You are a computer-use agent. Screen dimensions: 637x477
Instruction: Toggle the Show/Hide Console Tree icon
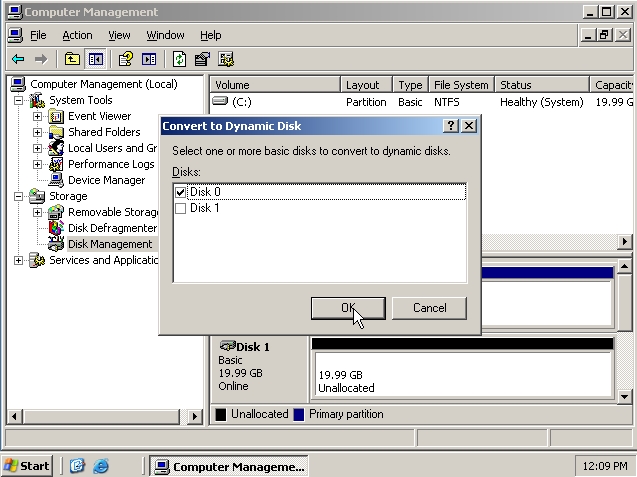95,59
